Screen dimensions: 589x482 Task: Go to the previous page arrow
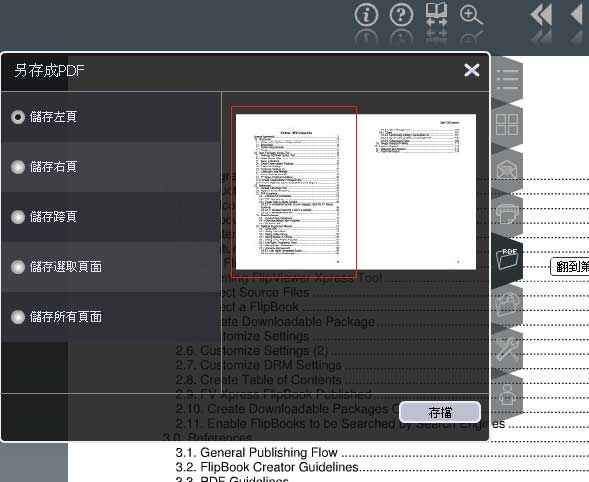[x=577, y=15]
